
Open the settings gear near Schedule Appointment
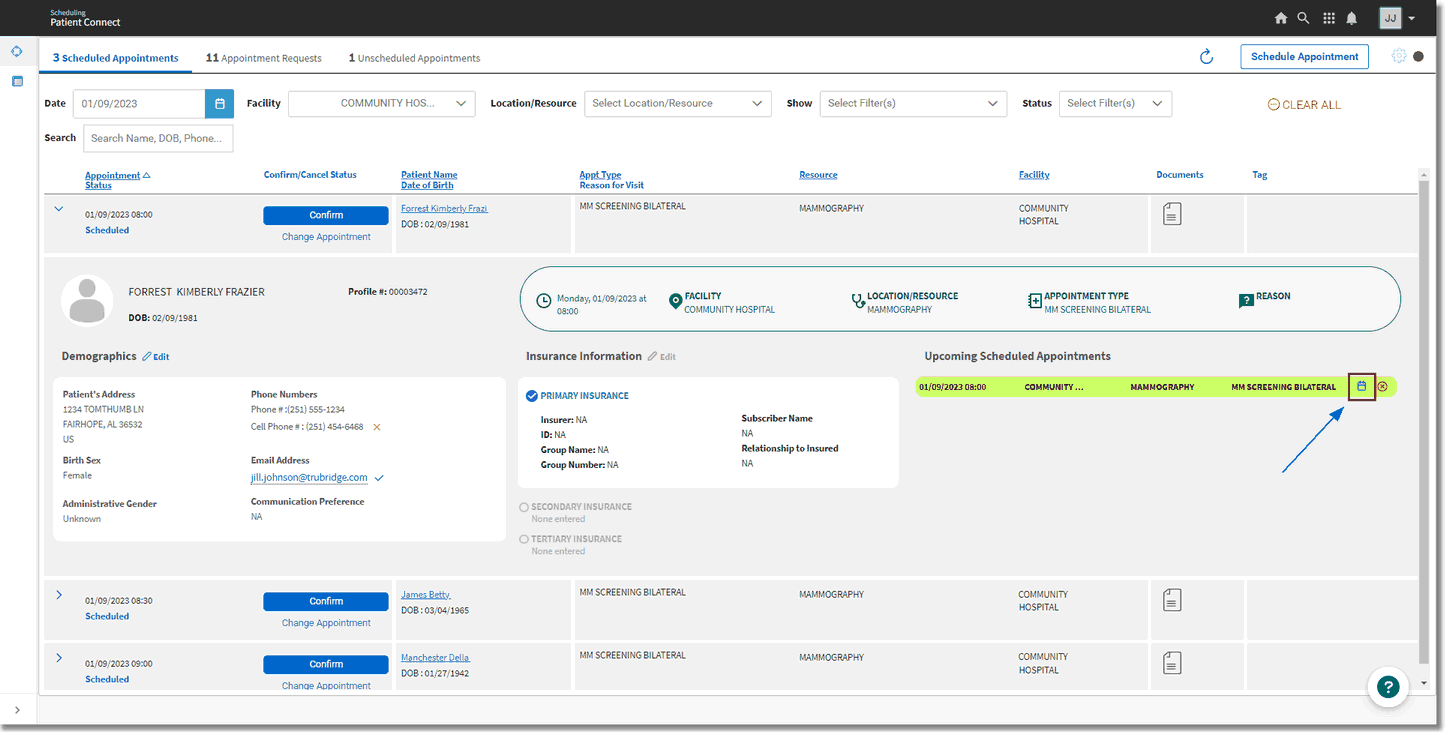1399,56
